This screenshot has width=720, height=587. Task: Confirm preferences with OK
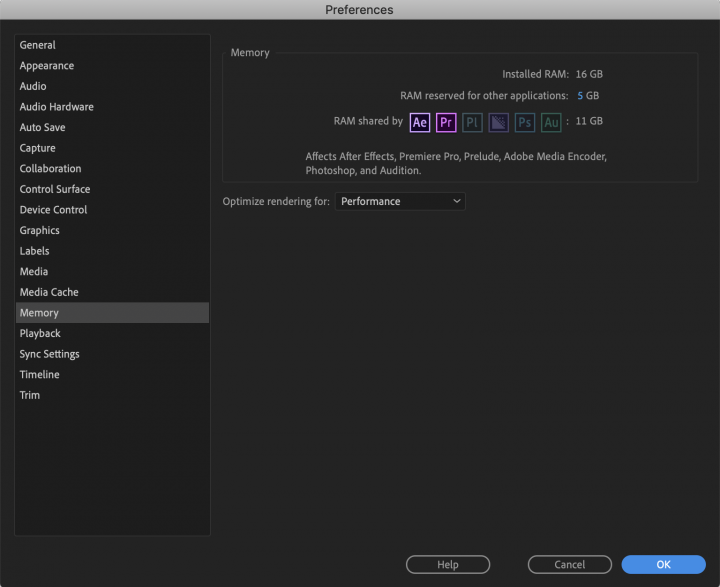click(664, 564)
